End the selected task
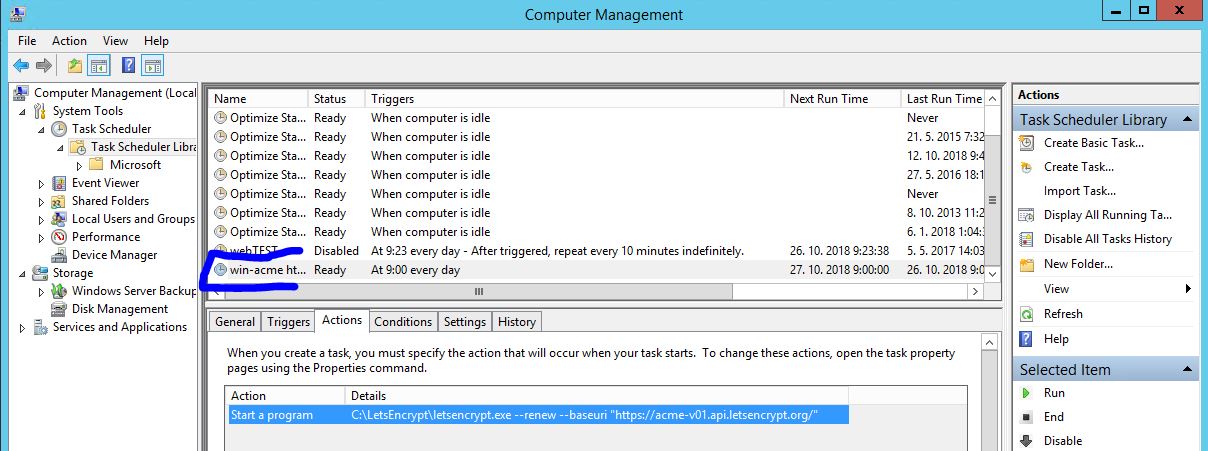 1054,417
